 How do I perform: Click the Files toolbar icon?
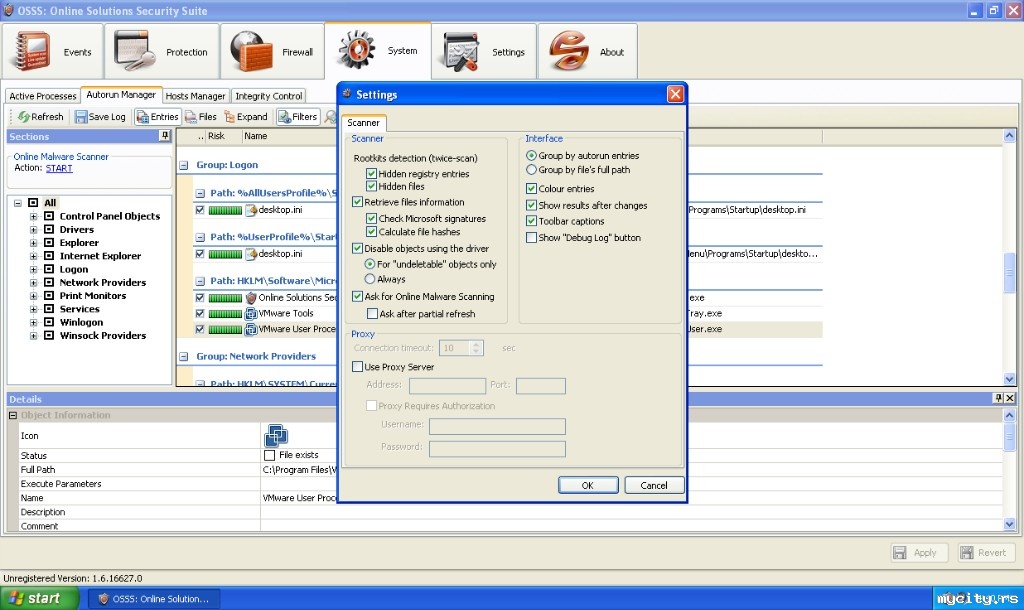tap(191, 117)
